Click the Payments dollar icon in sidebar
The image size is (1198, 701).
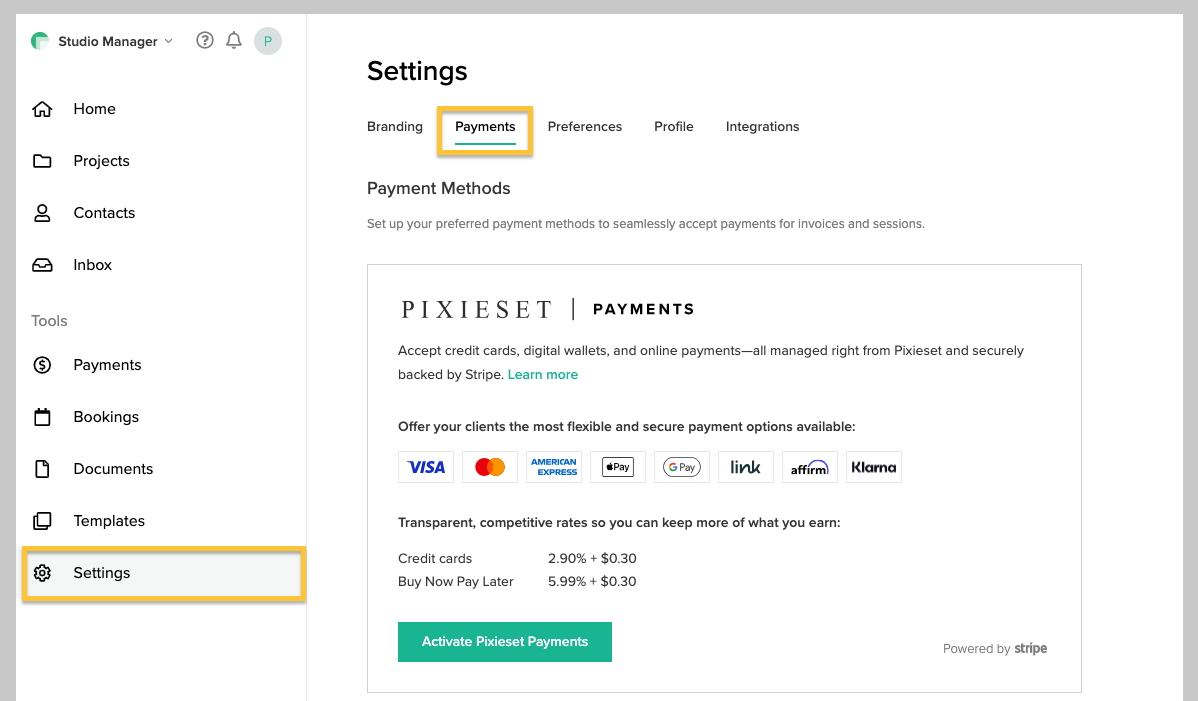click(x=42, y=365)
